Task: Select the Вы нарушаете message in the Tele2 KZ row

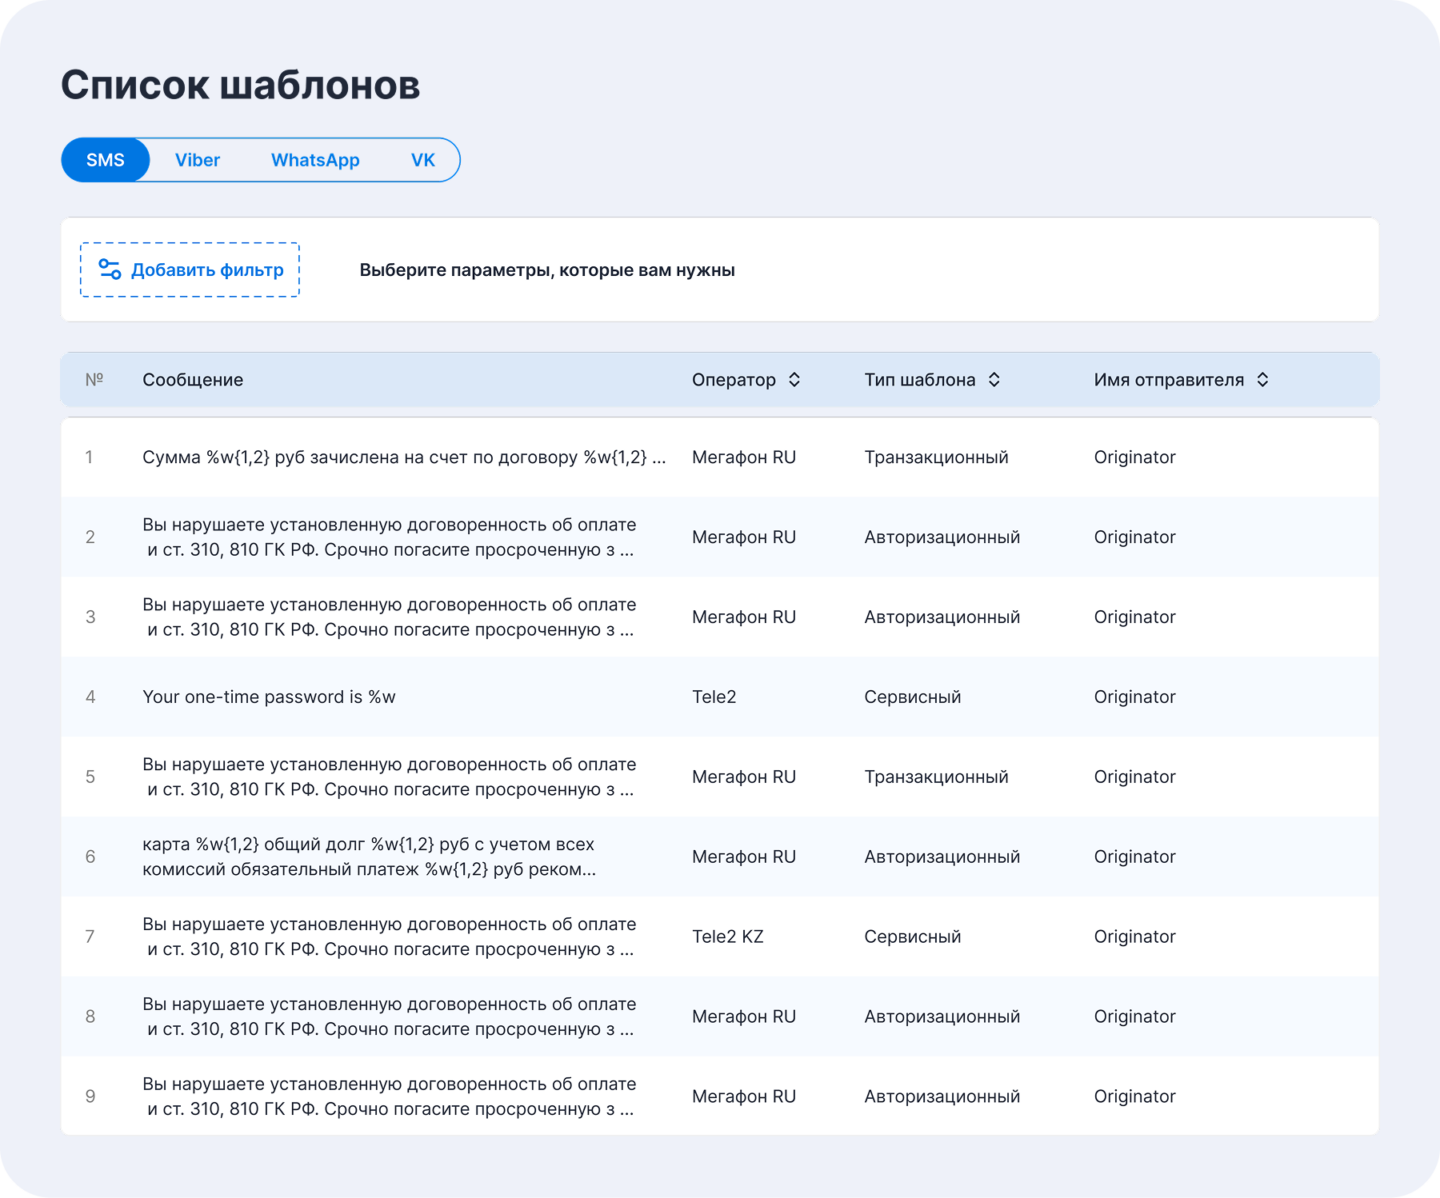Action: pyautogui.click(x=389, y=937)
